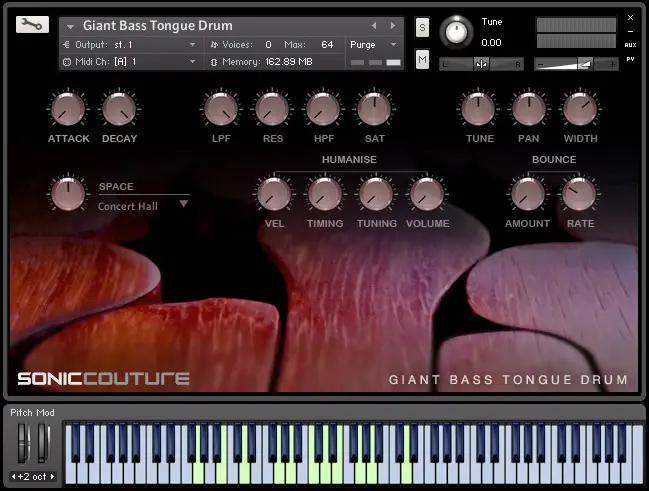
Task: Toggle the PV button
Action: click(x=630, y=59)
